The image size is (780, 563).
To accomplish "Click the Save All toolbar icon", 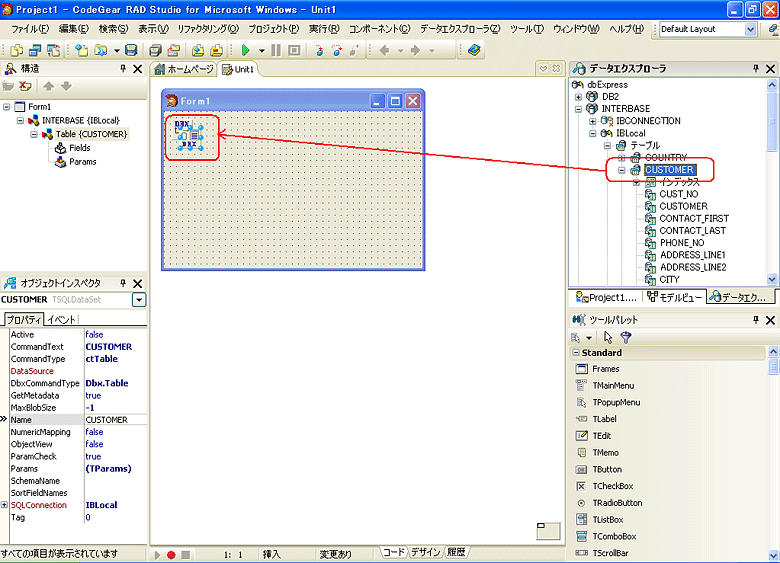I will (x=155, y=50).
